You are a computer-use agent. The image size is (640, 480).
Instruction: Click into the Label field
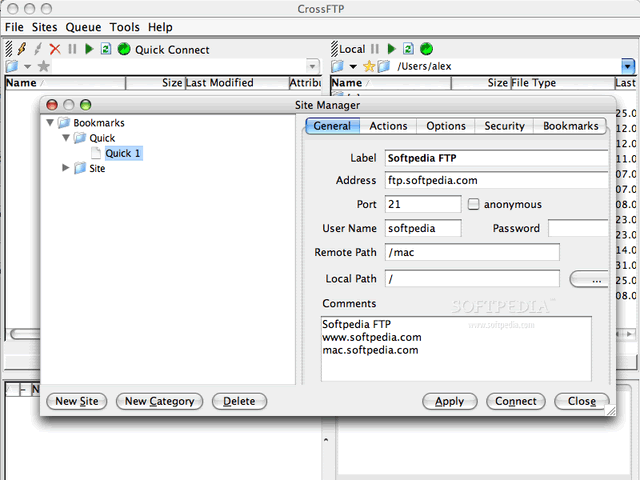coord(496,158)
